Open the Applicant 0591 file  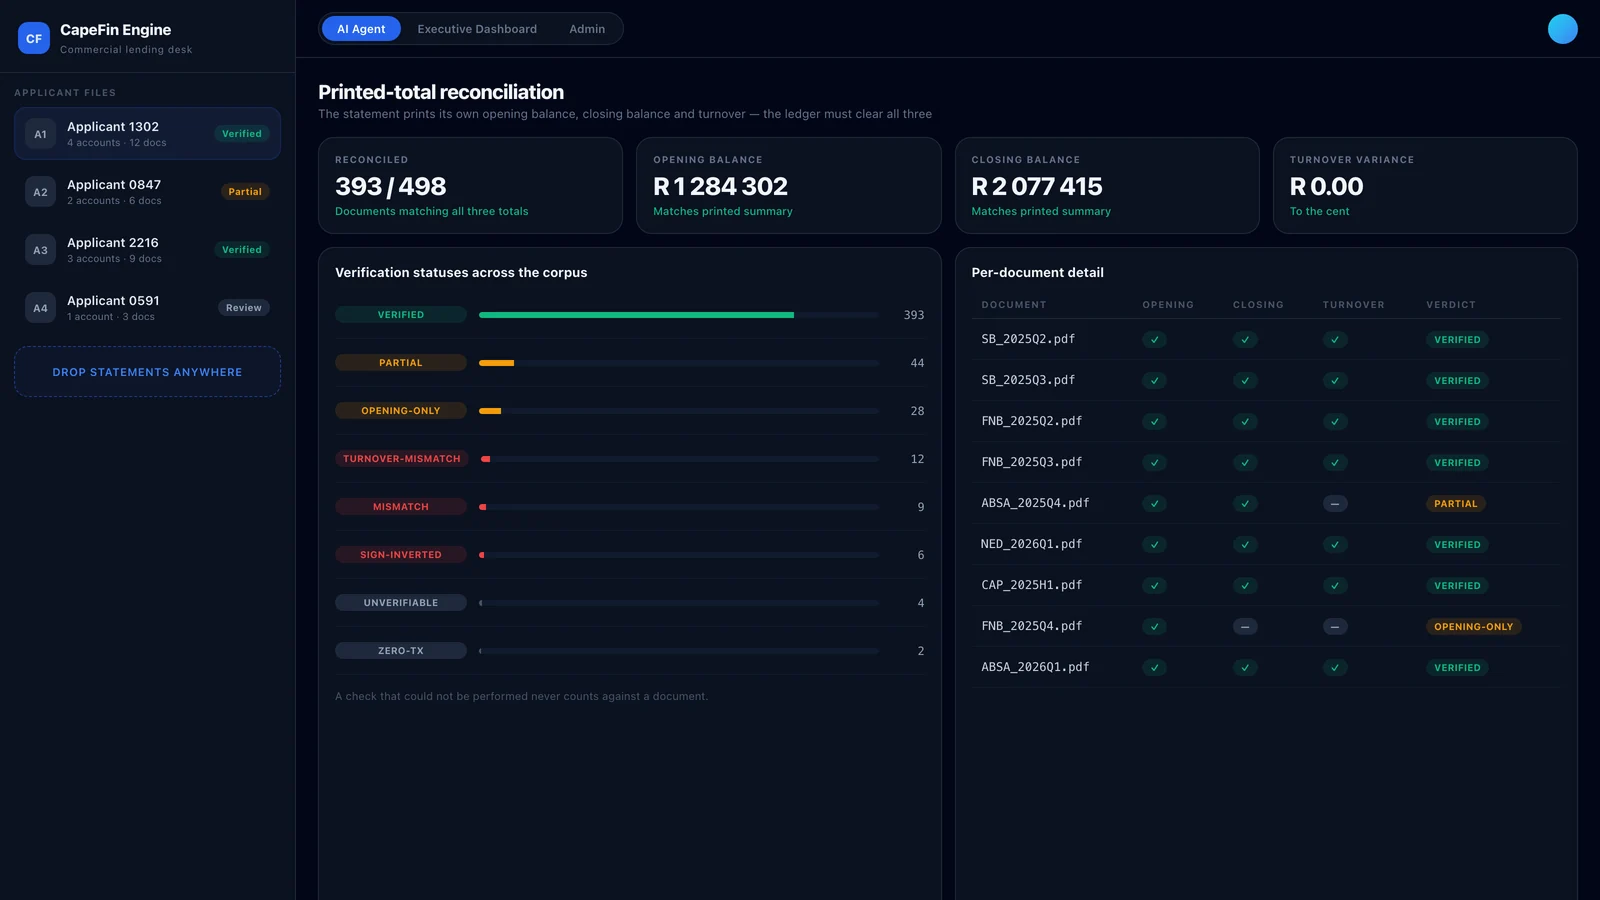(x=147, y=308)
